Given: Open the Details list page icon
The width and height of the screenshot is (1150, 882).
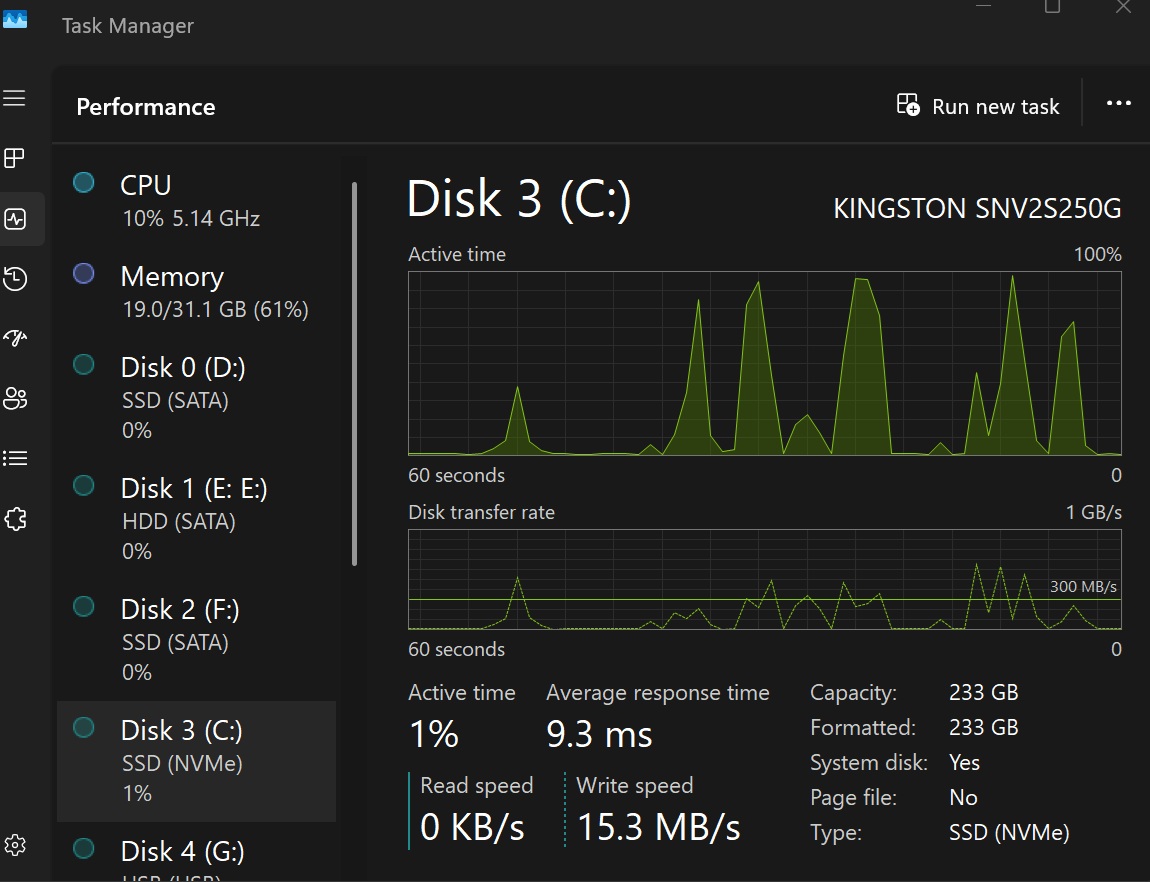Looking at the screenshot, I should point(15,458).
